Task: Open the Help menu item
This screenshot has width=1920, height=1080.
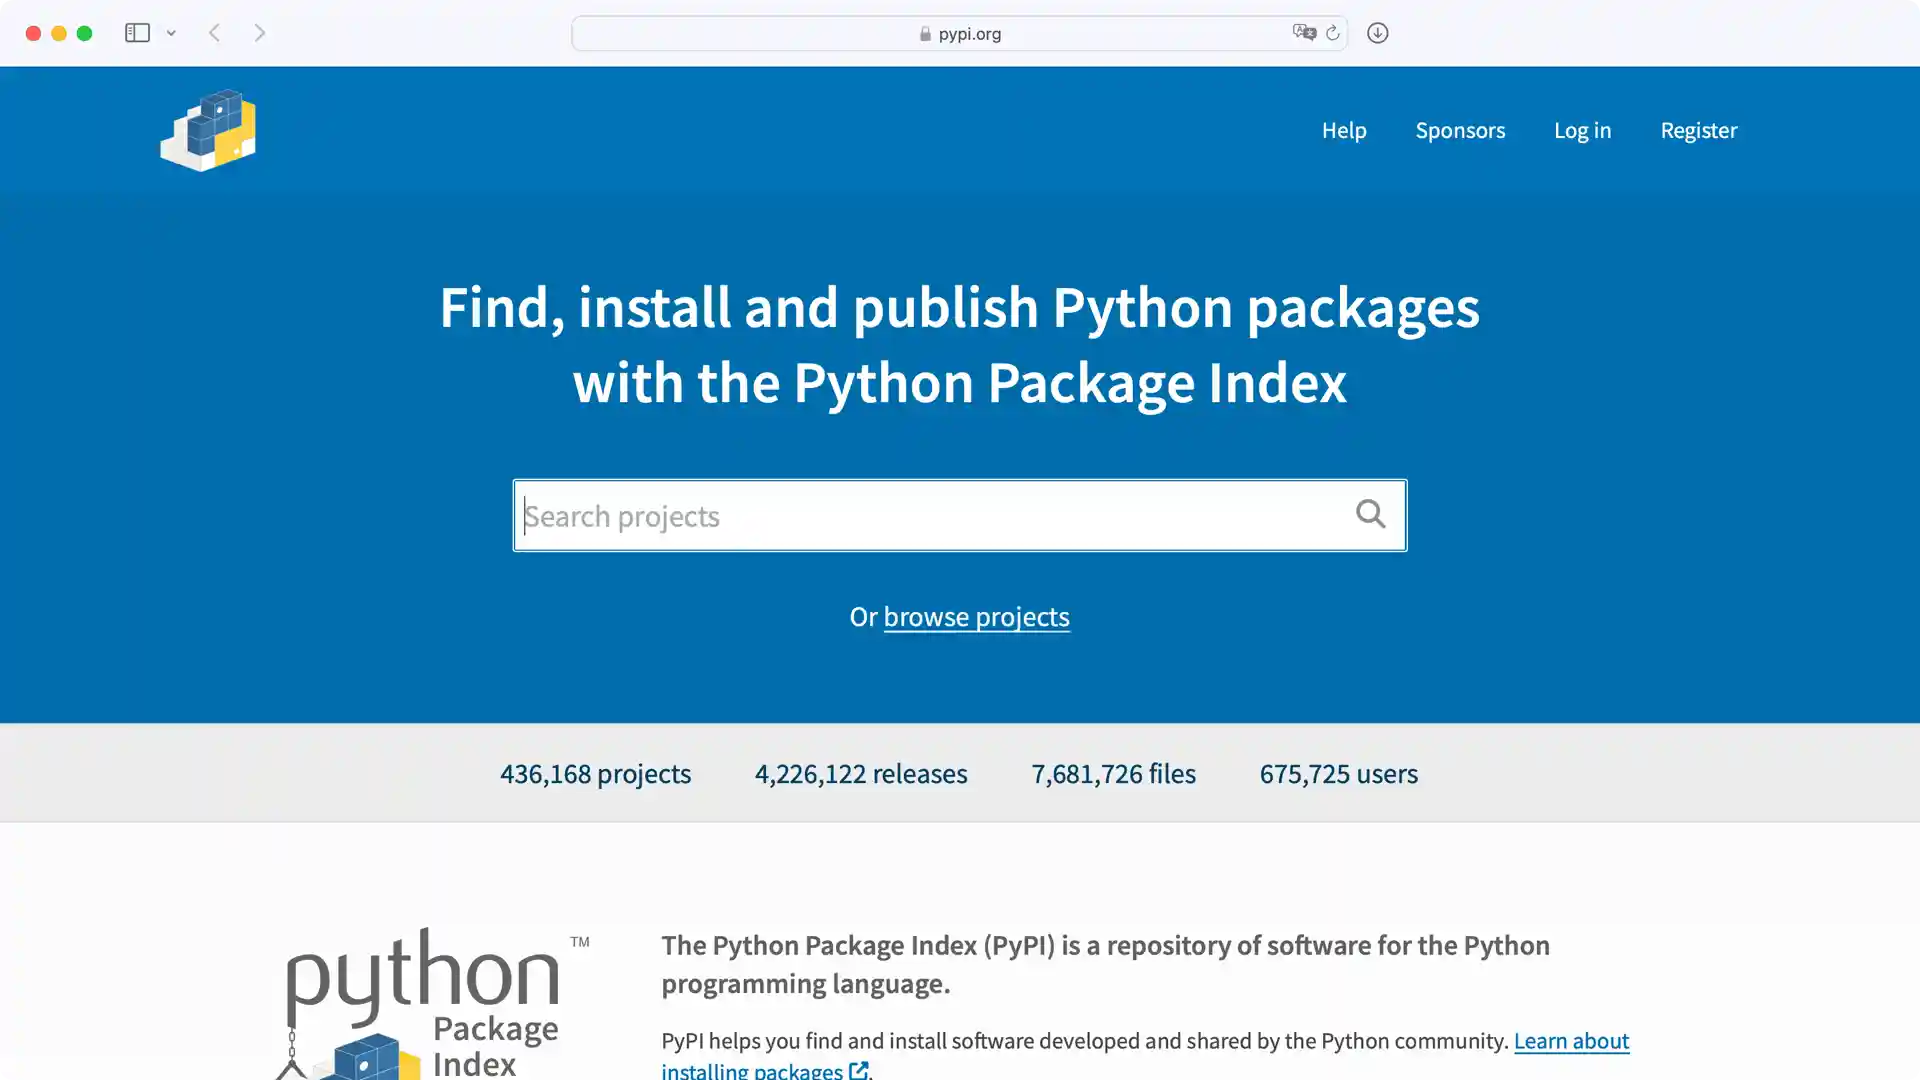Action: [x=1344, y=130]
